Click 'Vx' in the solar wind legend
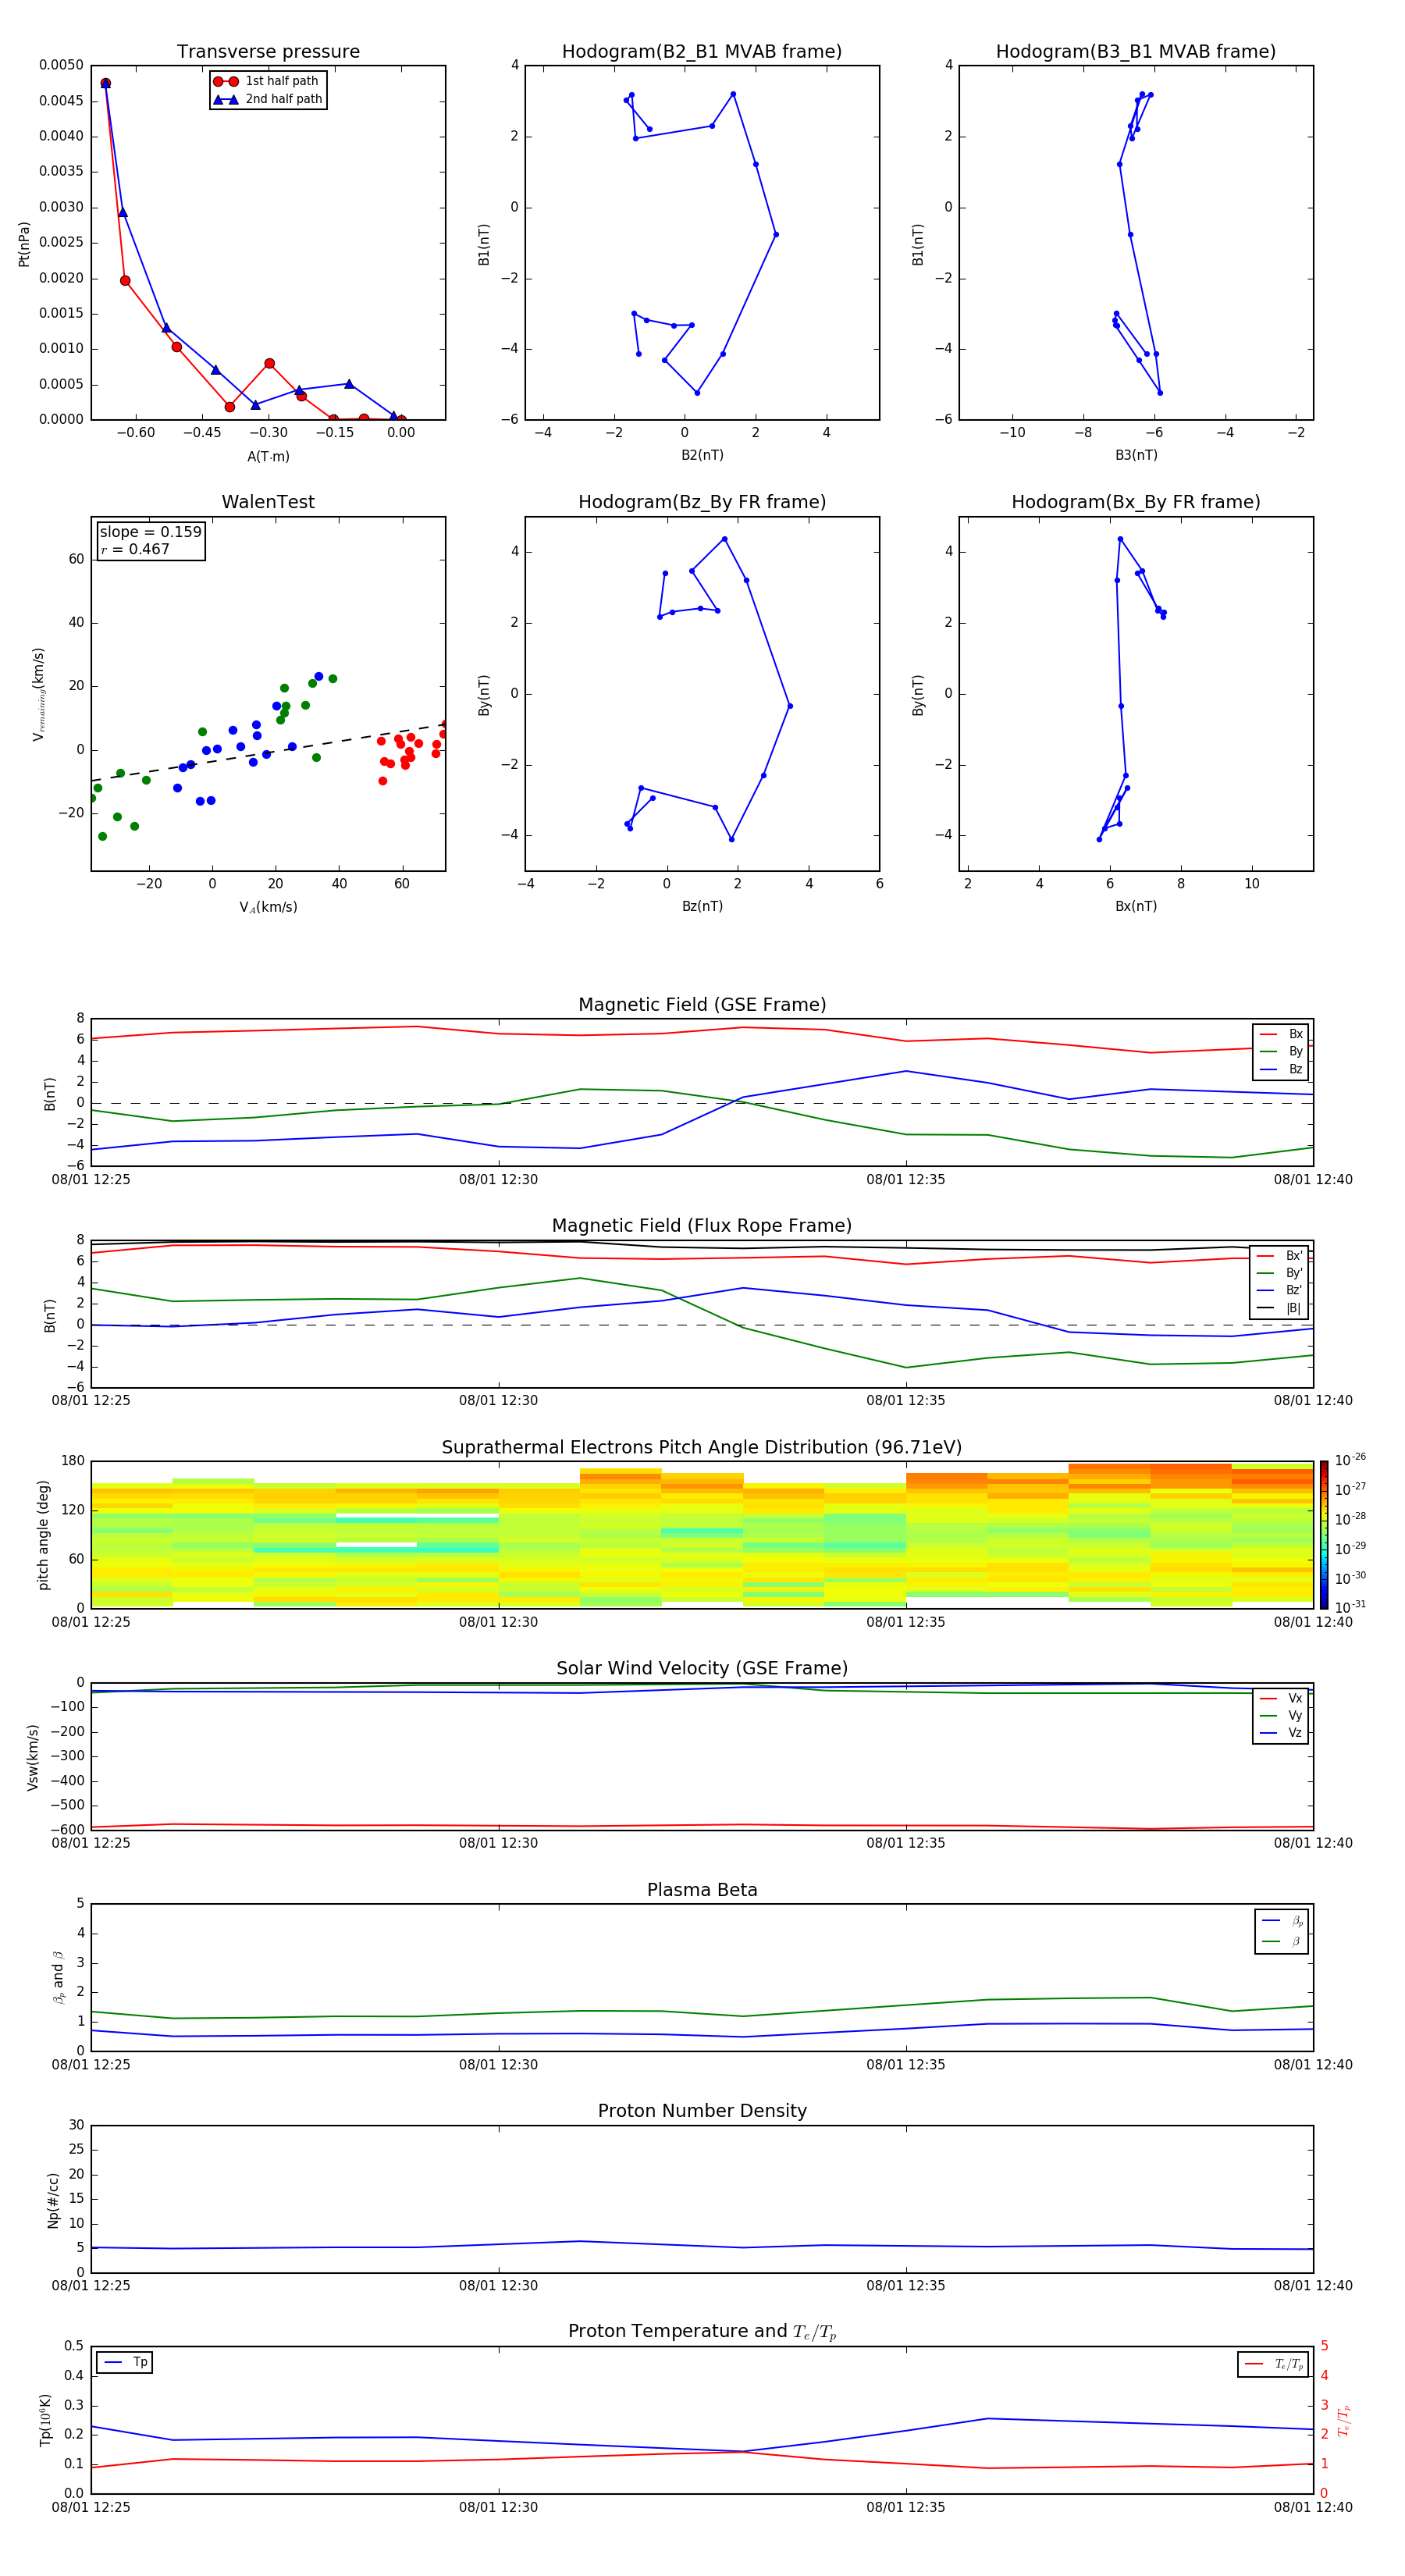The height and width of the screenshot is (2576, 1405). [x=1295, y=1698]
